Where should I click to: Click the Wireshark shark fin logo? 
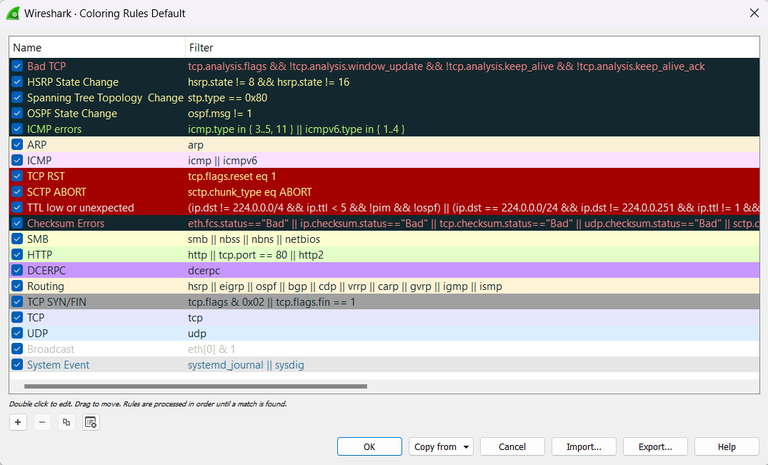tap(13, 13)
